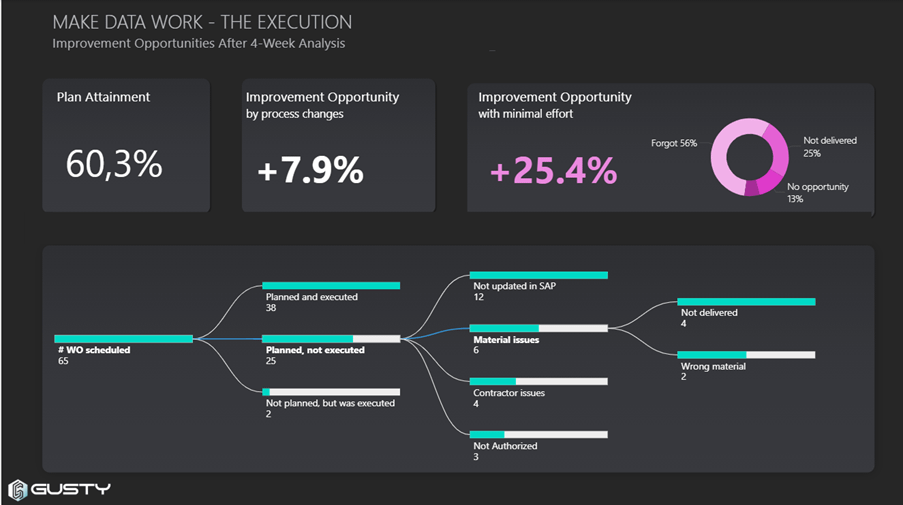903x505 pixels.
Task: Click the Make Data Work title
Action: point(202,22)
